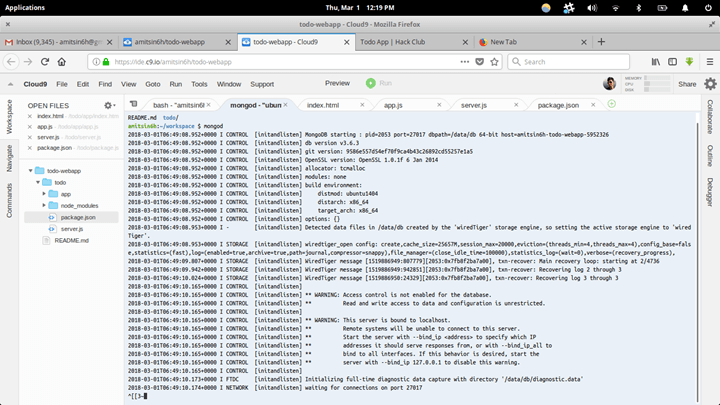Screen dimensions: 720x405
Task: Switch to the server.js editor tab
Action: [x=474, y=105]
